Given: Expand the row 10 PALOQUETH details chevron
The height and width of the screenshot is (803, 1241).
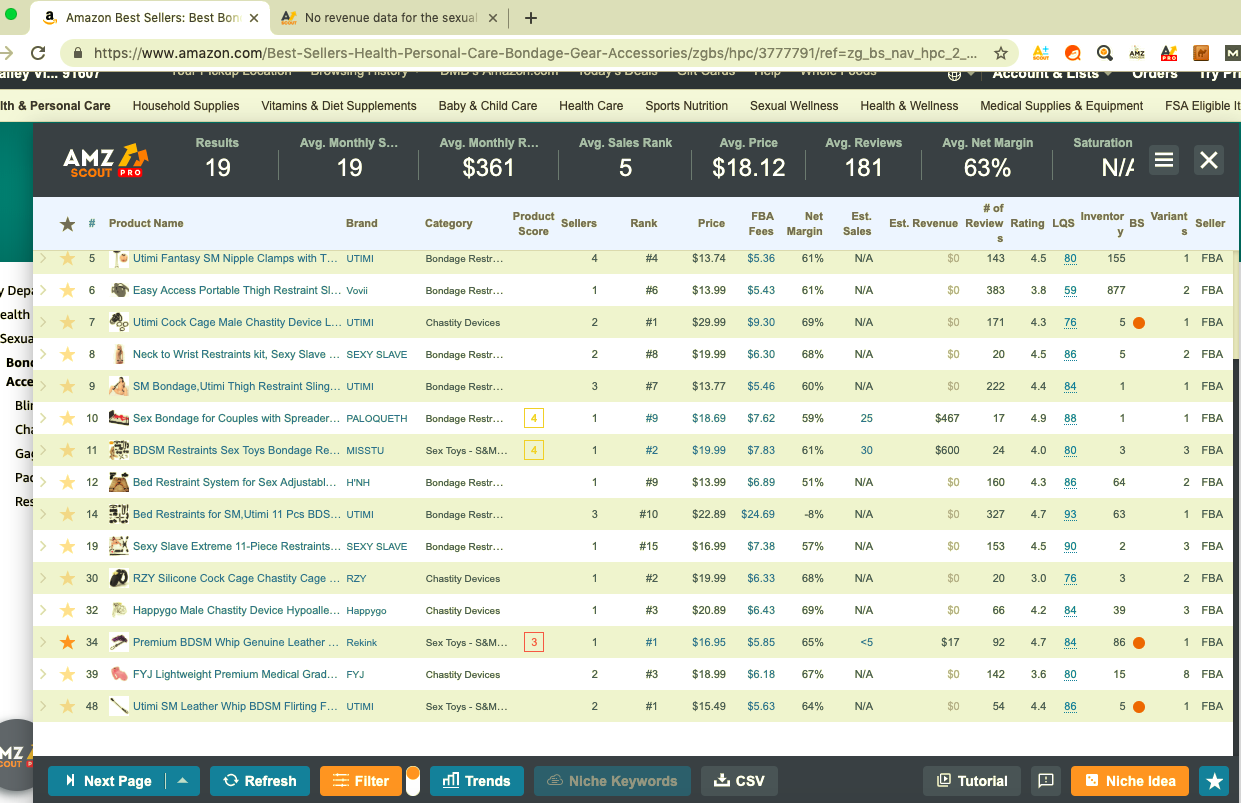Looking at the screenshot, I should coord(43,419).
